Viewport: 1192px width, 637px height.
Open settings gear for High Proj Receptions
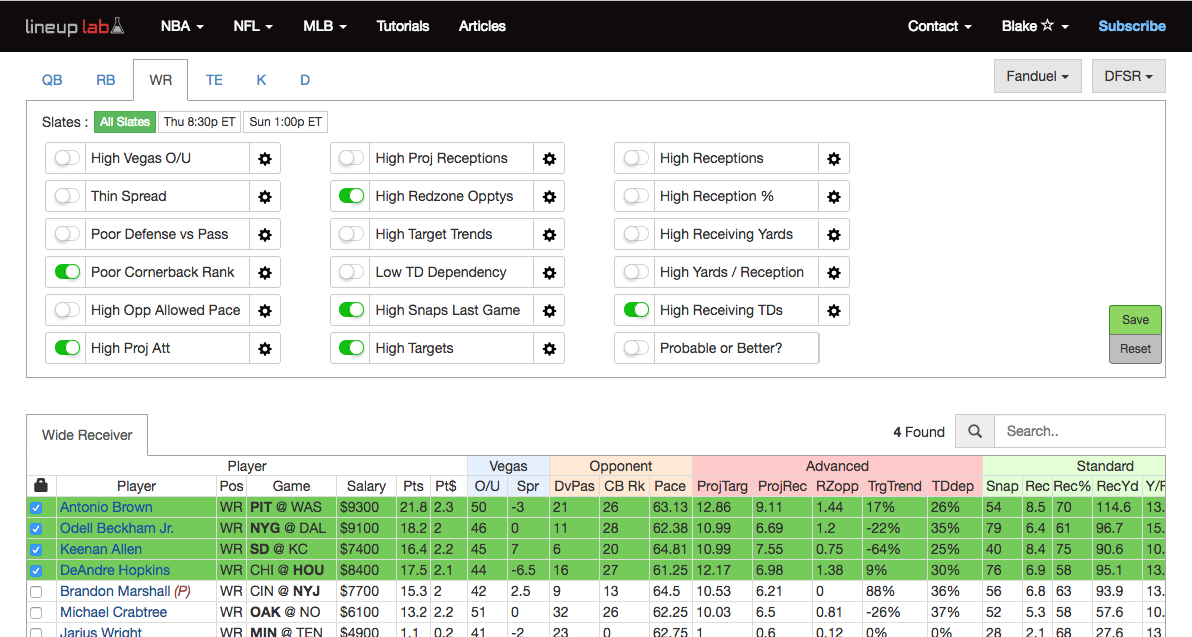coord(549,159)
